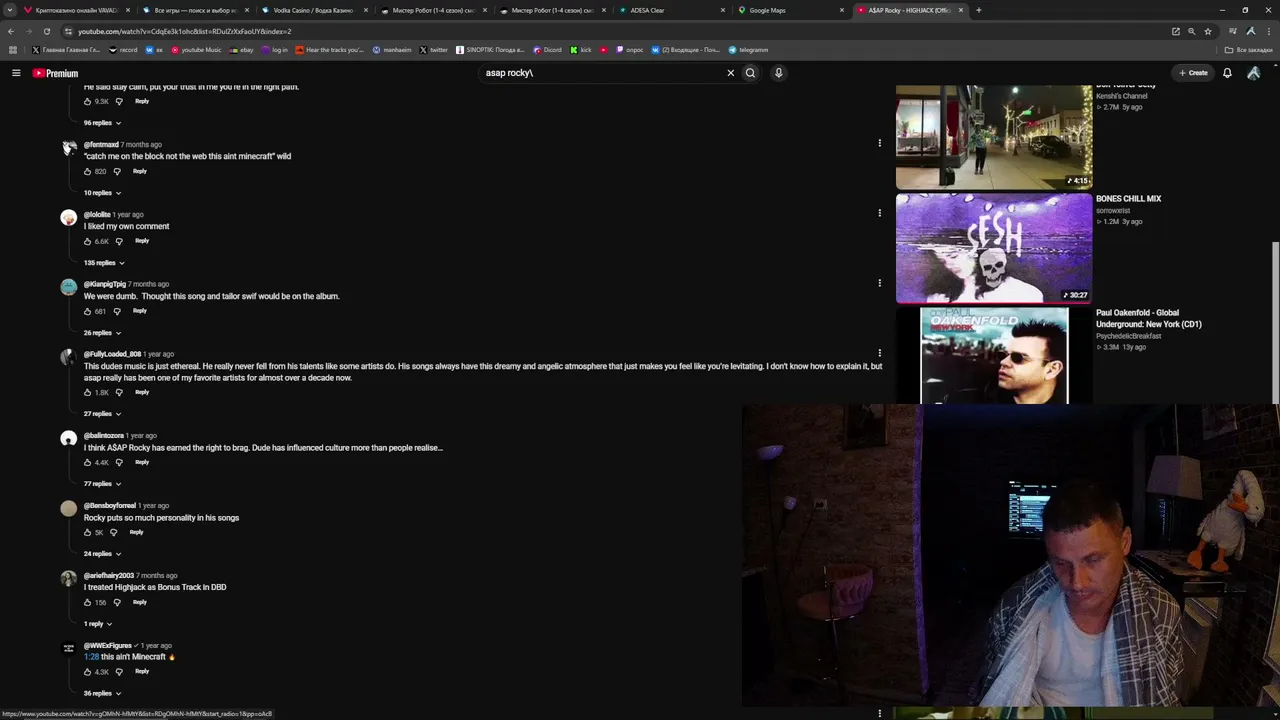Like the @fentmaxd comment
Screen dimensions: 1280x720
(x=88, y=171)
